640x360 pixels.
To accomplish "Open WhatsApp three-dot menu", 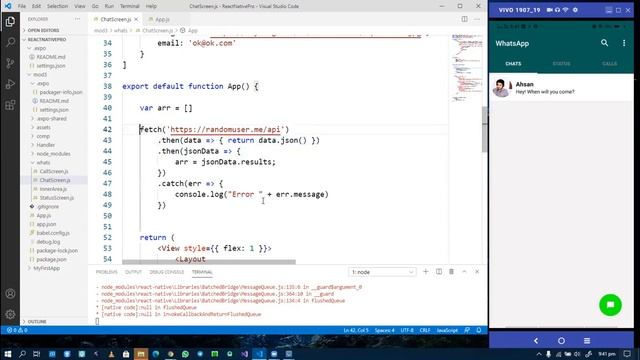I will (624, 43).
